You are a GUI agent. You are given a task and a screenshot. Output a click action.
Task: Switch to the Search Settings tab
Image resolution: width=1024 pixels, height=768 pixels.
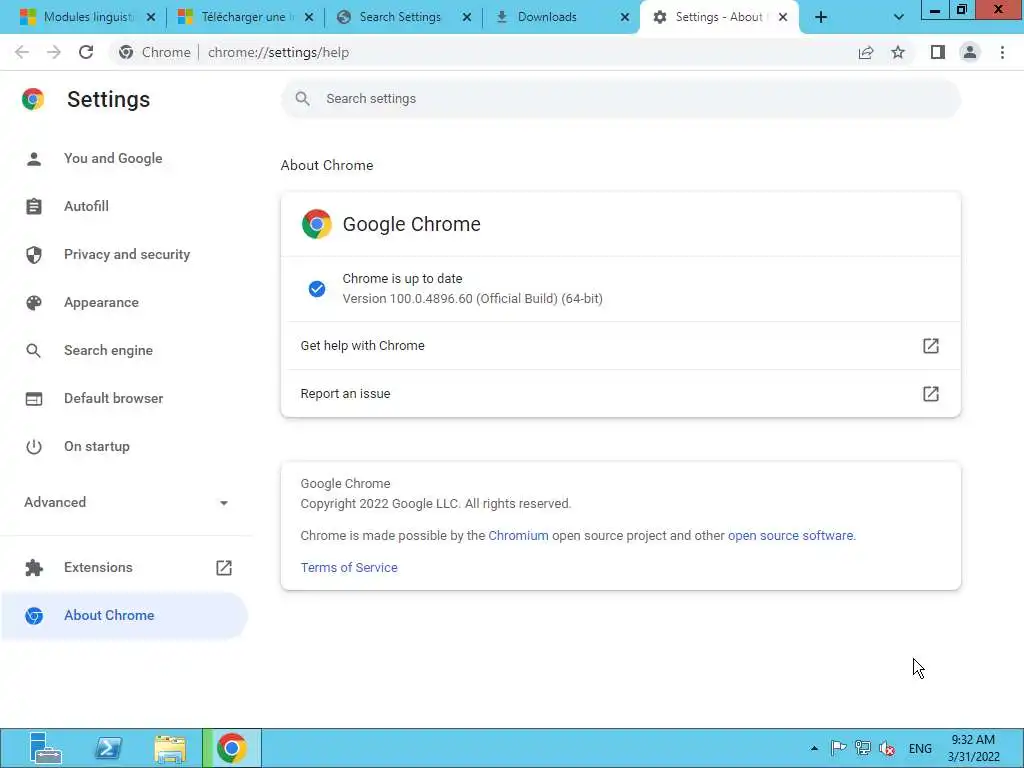[x=403, y=17]
